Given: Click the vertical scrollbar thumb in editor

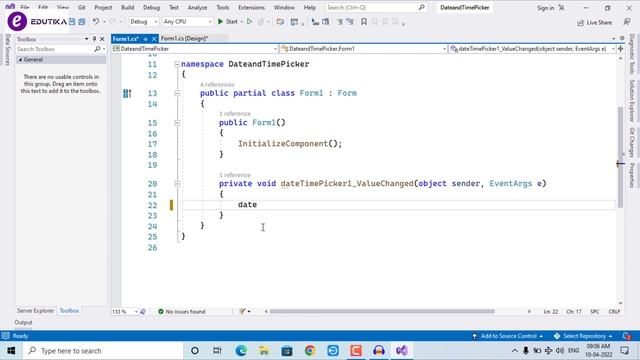Looking at the screenshot, I should click(620, 157).
